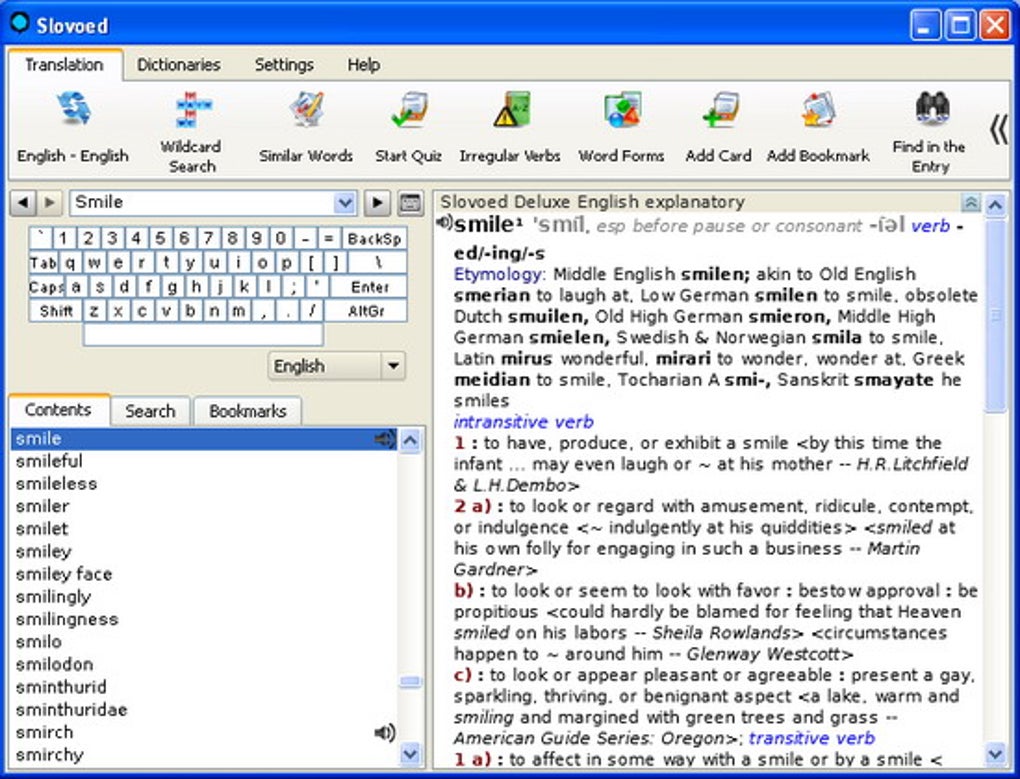1020x779 pixels.
Task: Add Card for current word
Action: [x=718, y=127]
